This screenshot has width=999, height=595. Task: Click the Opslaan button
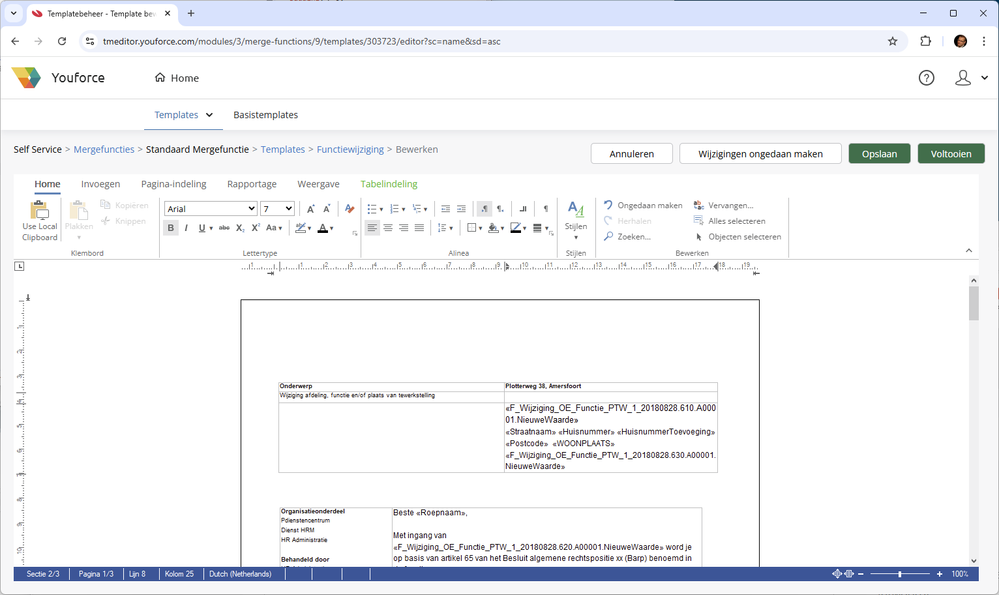[879, 153]
